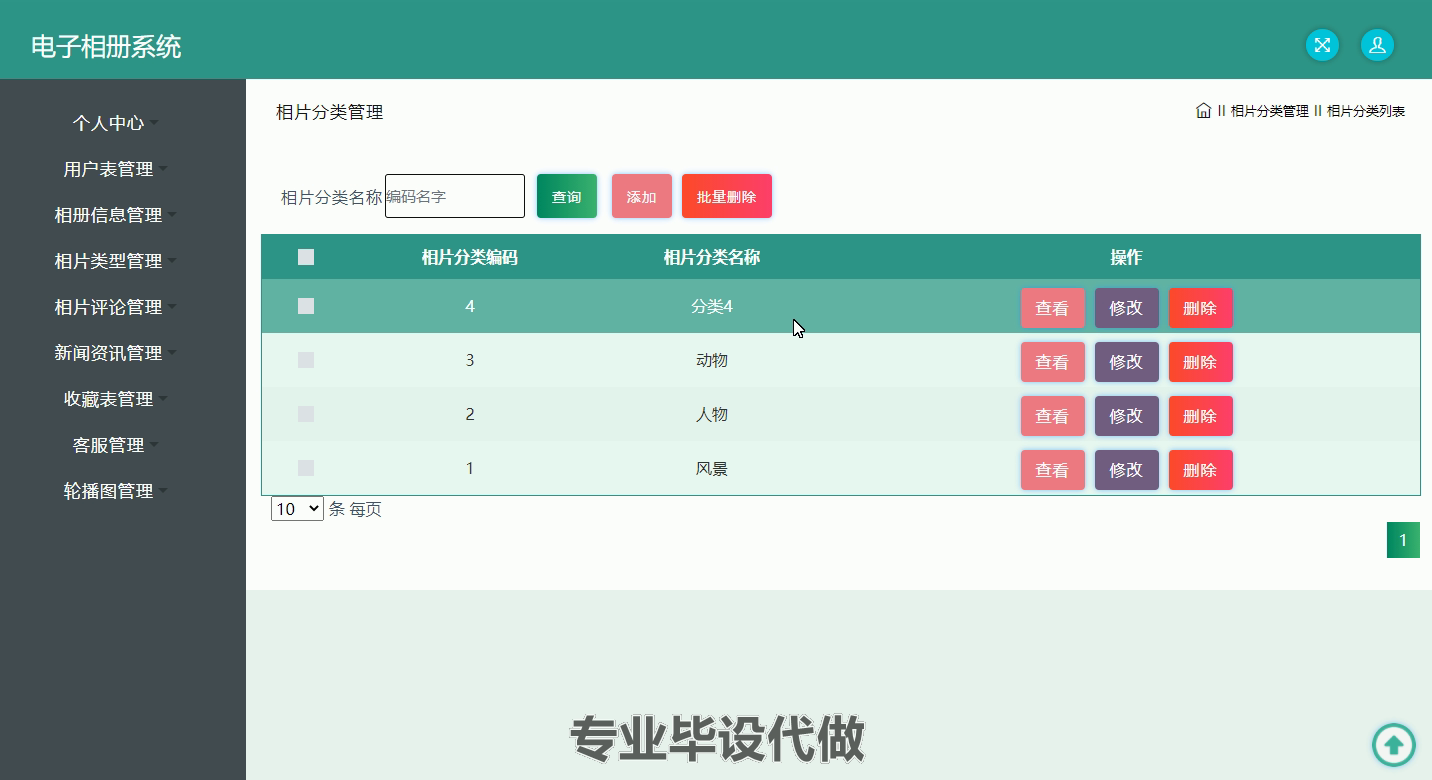Viewport: 1432px width, 780px height.
Task: Delete the 人物 row with 删除
Action: click(x=1200, y=416)
